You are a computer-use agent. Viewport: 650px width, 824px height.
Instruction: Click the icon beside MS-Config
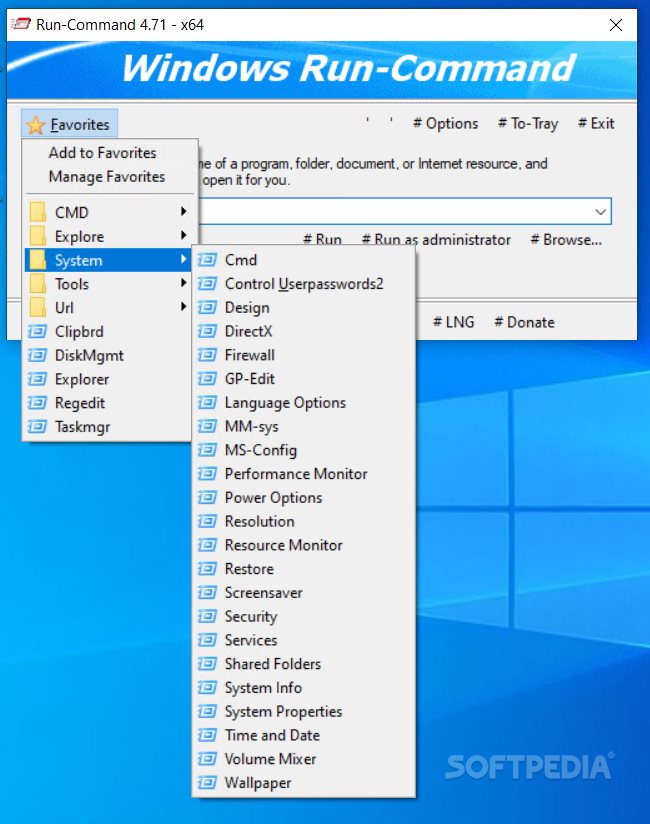tap(207, 450)
